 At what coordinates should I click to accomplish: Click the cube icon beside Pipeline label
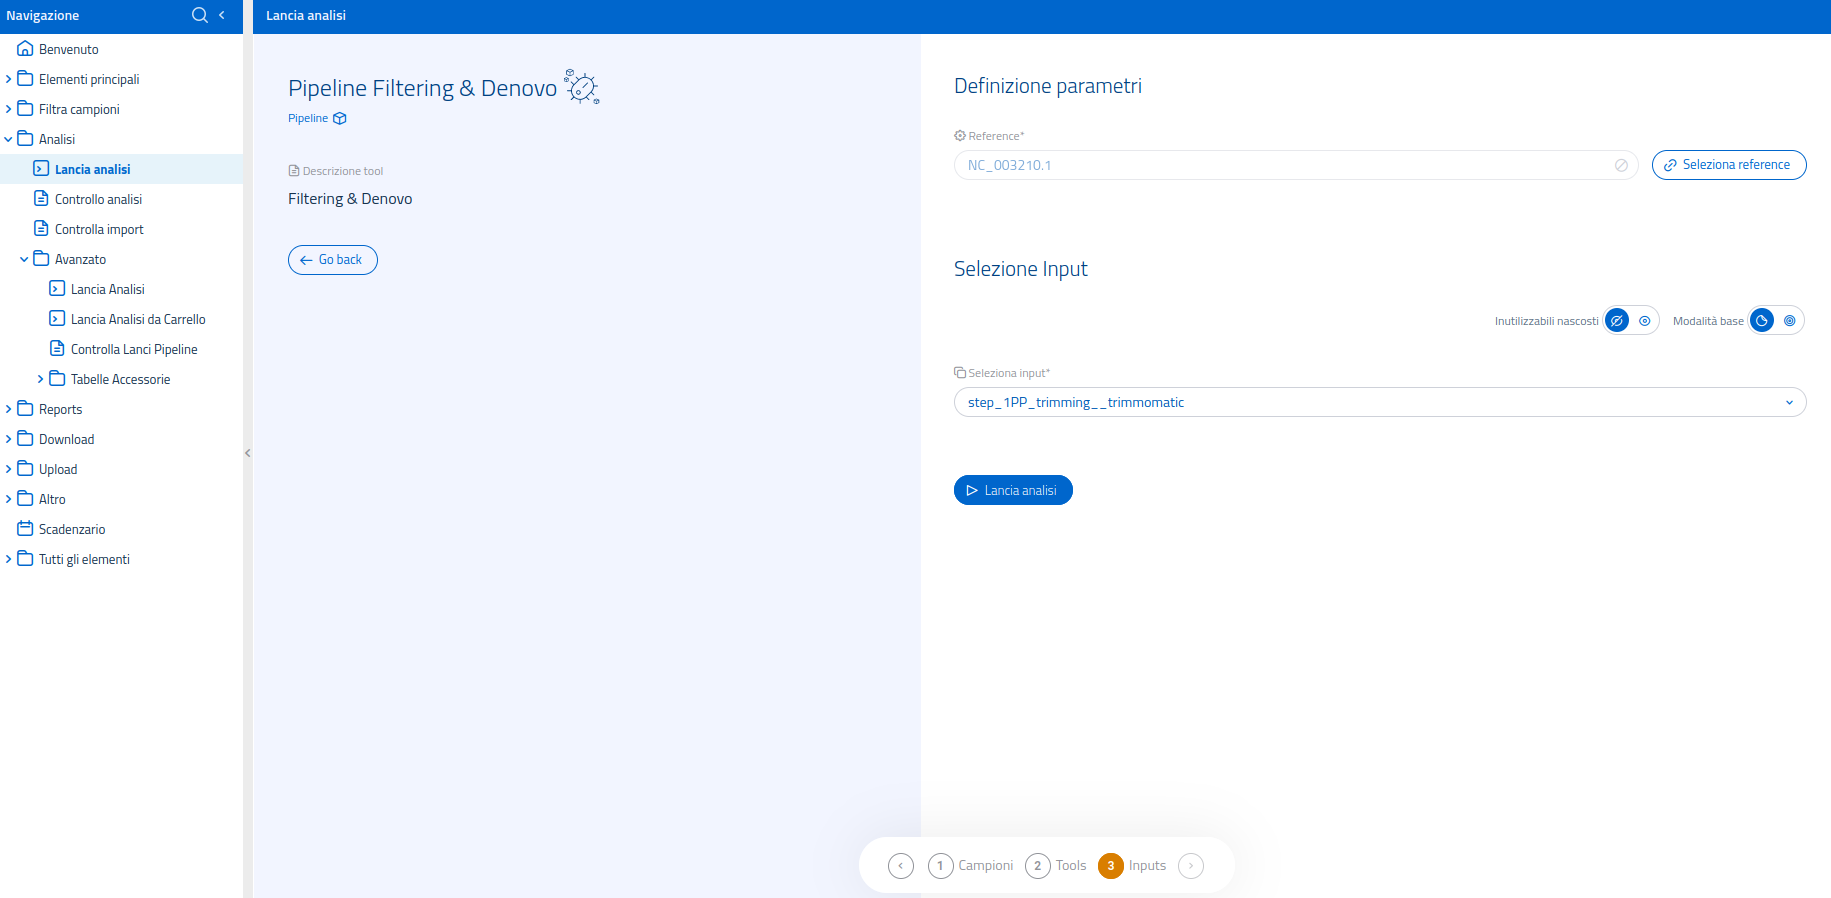tap(340, 119)
